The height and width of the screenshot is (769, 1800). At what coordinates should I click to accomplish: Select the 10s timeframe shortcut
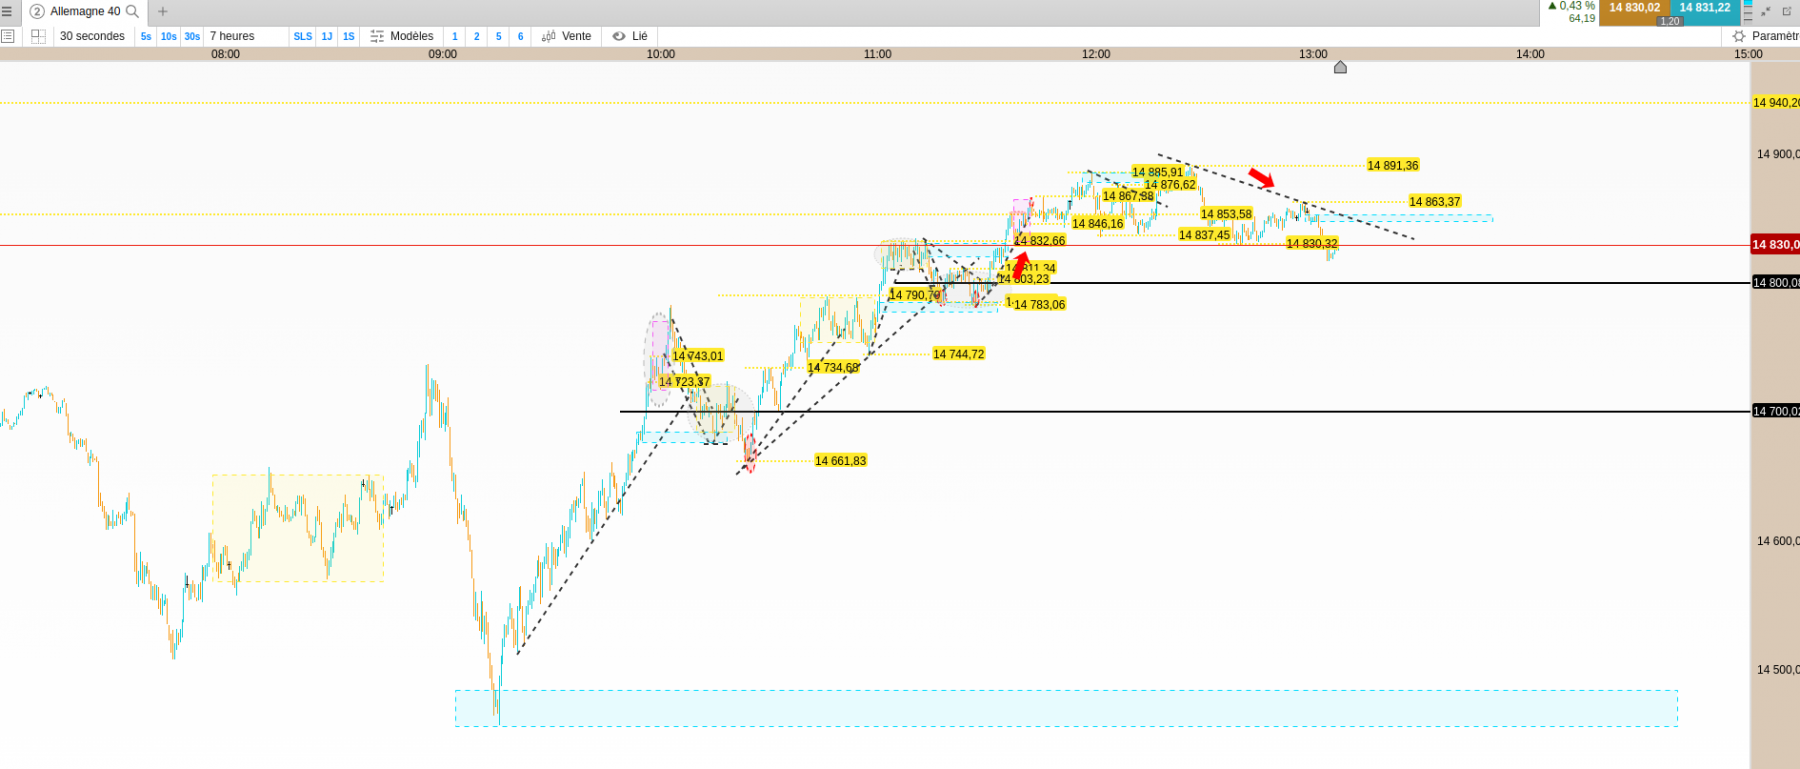click(x=169, y=36)
